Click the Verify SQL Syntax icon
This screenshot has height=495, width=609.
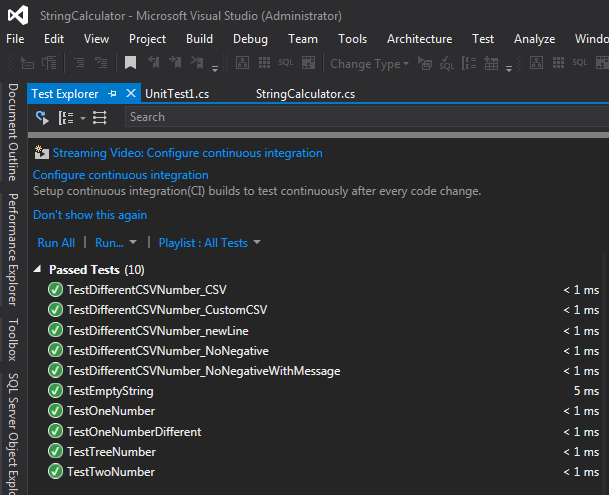(447, 63)
